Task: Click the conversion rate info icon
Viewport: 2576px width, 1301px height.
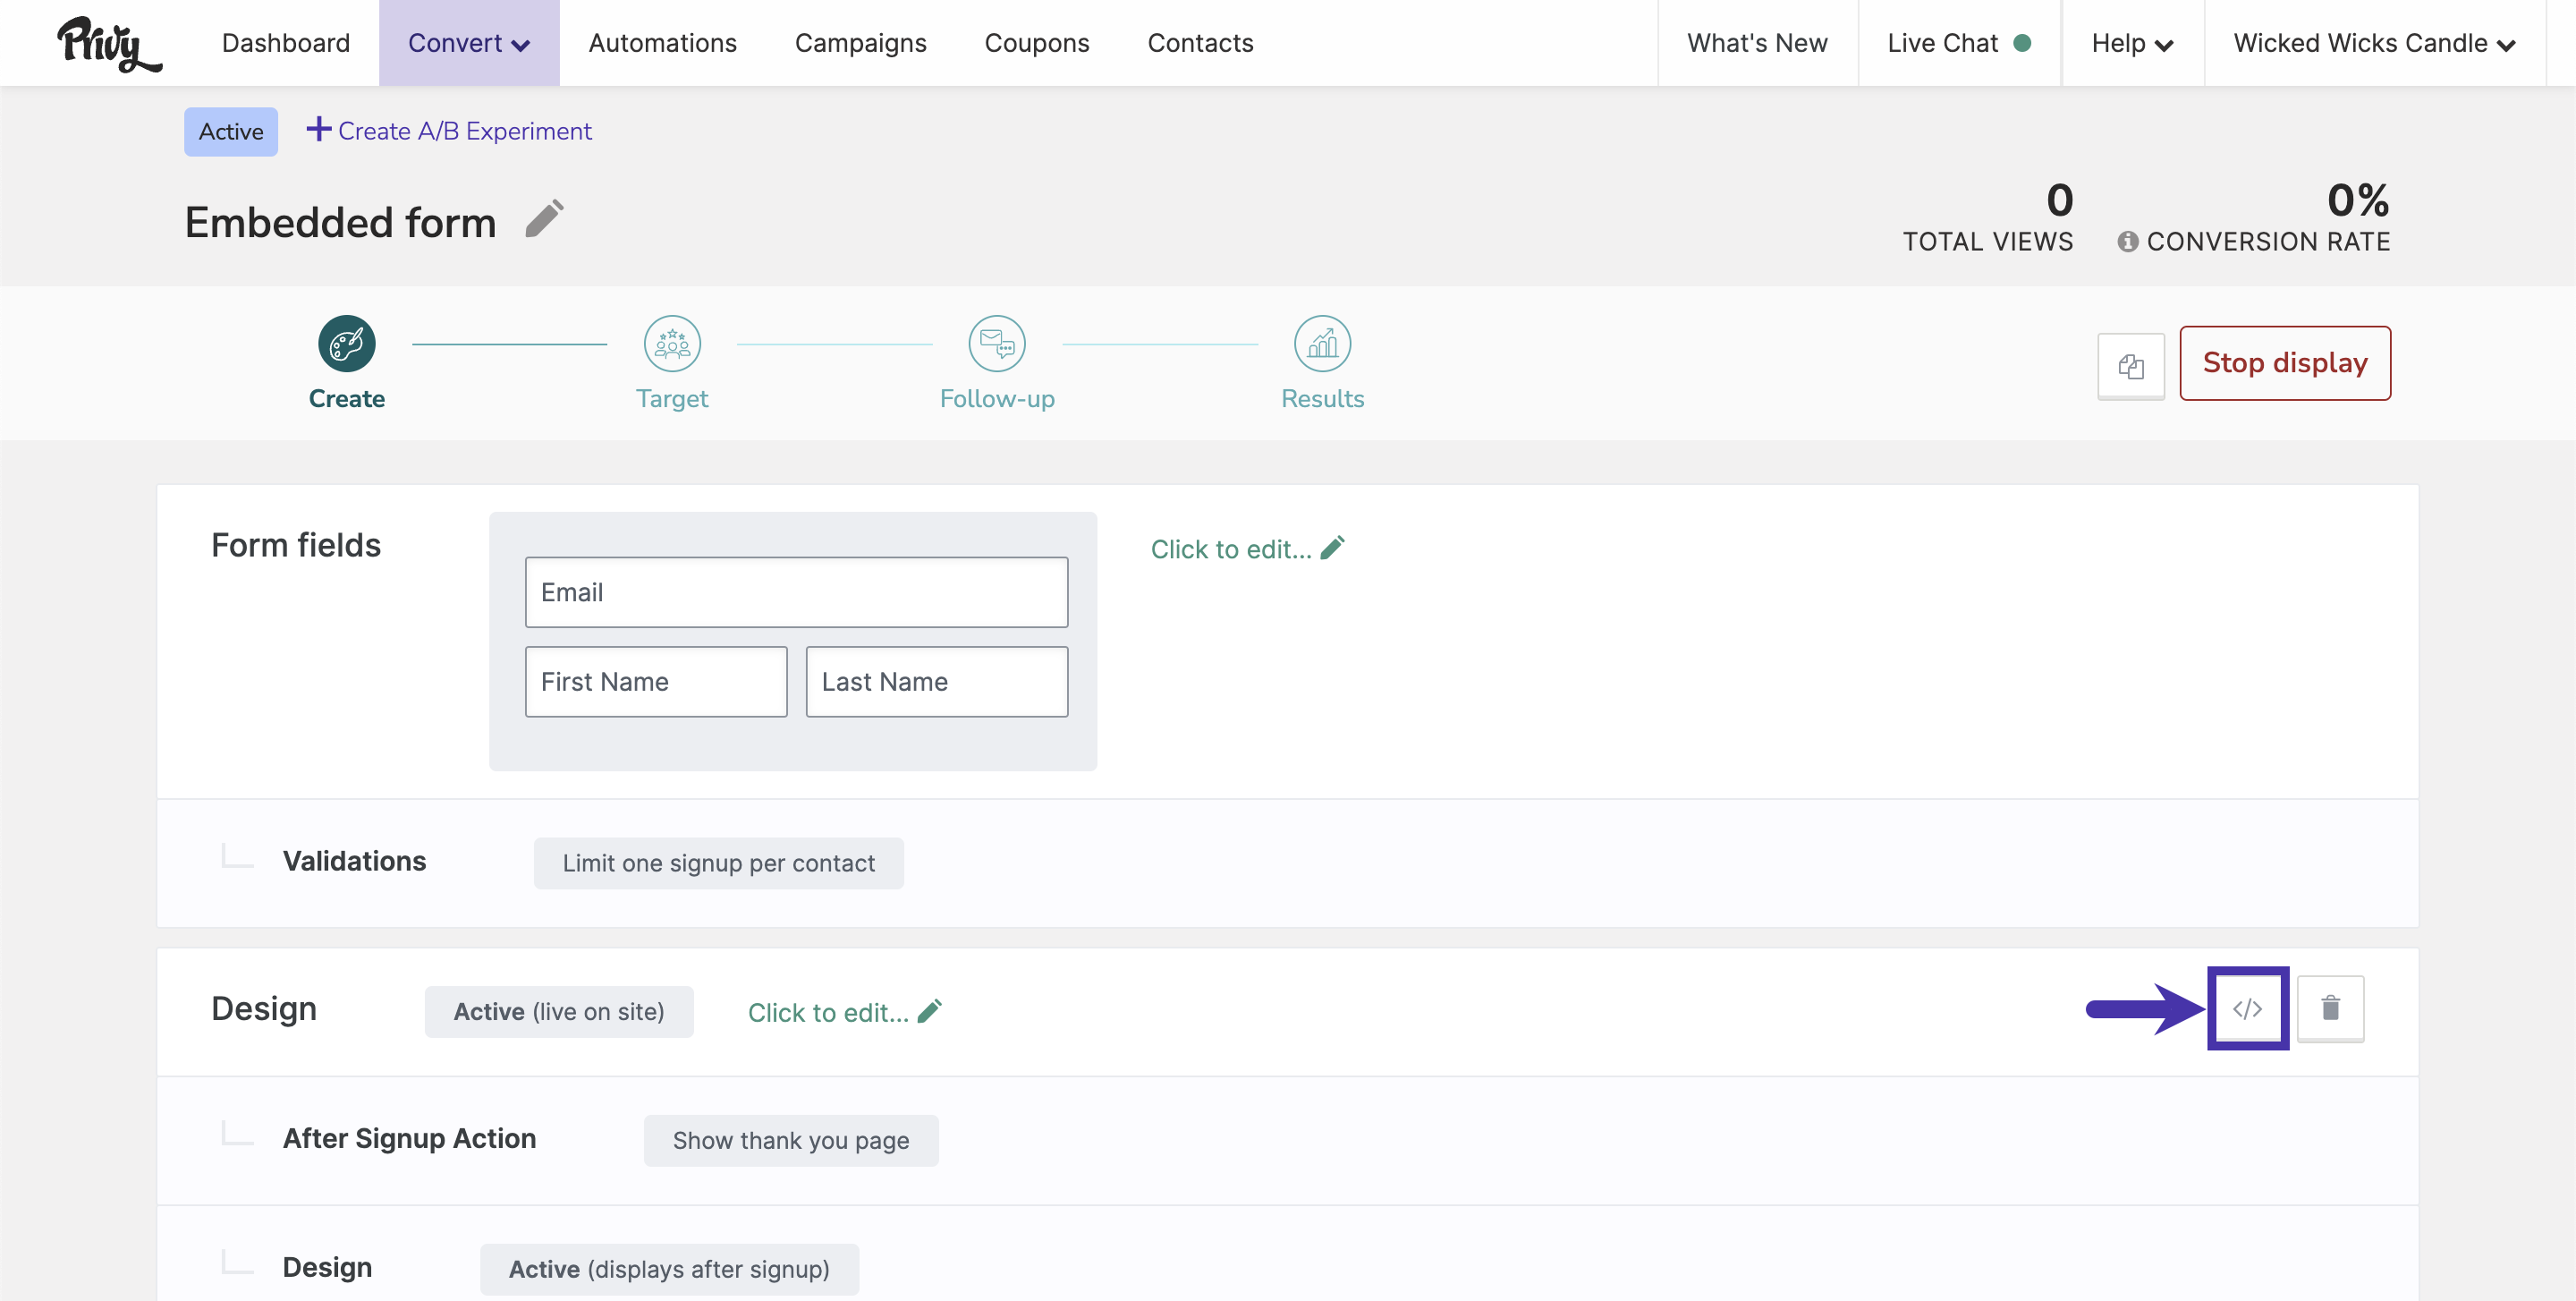Action: (x=2127, y=242)
